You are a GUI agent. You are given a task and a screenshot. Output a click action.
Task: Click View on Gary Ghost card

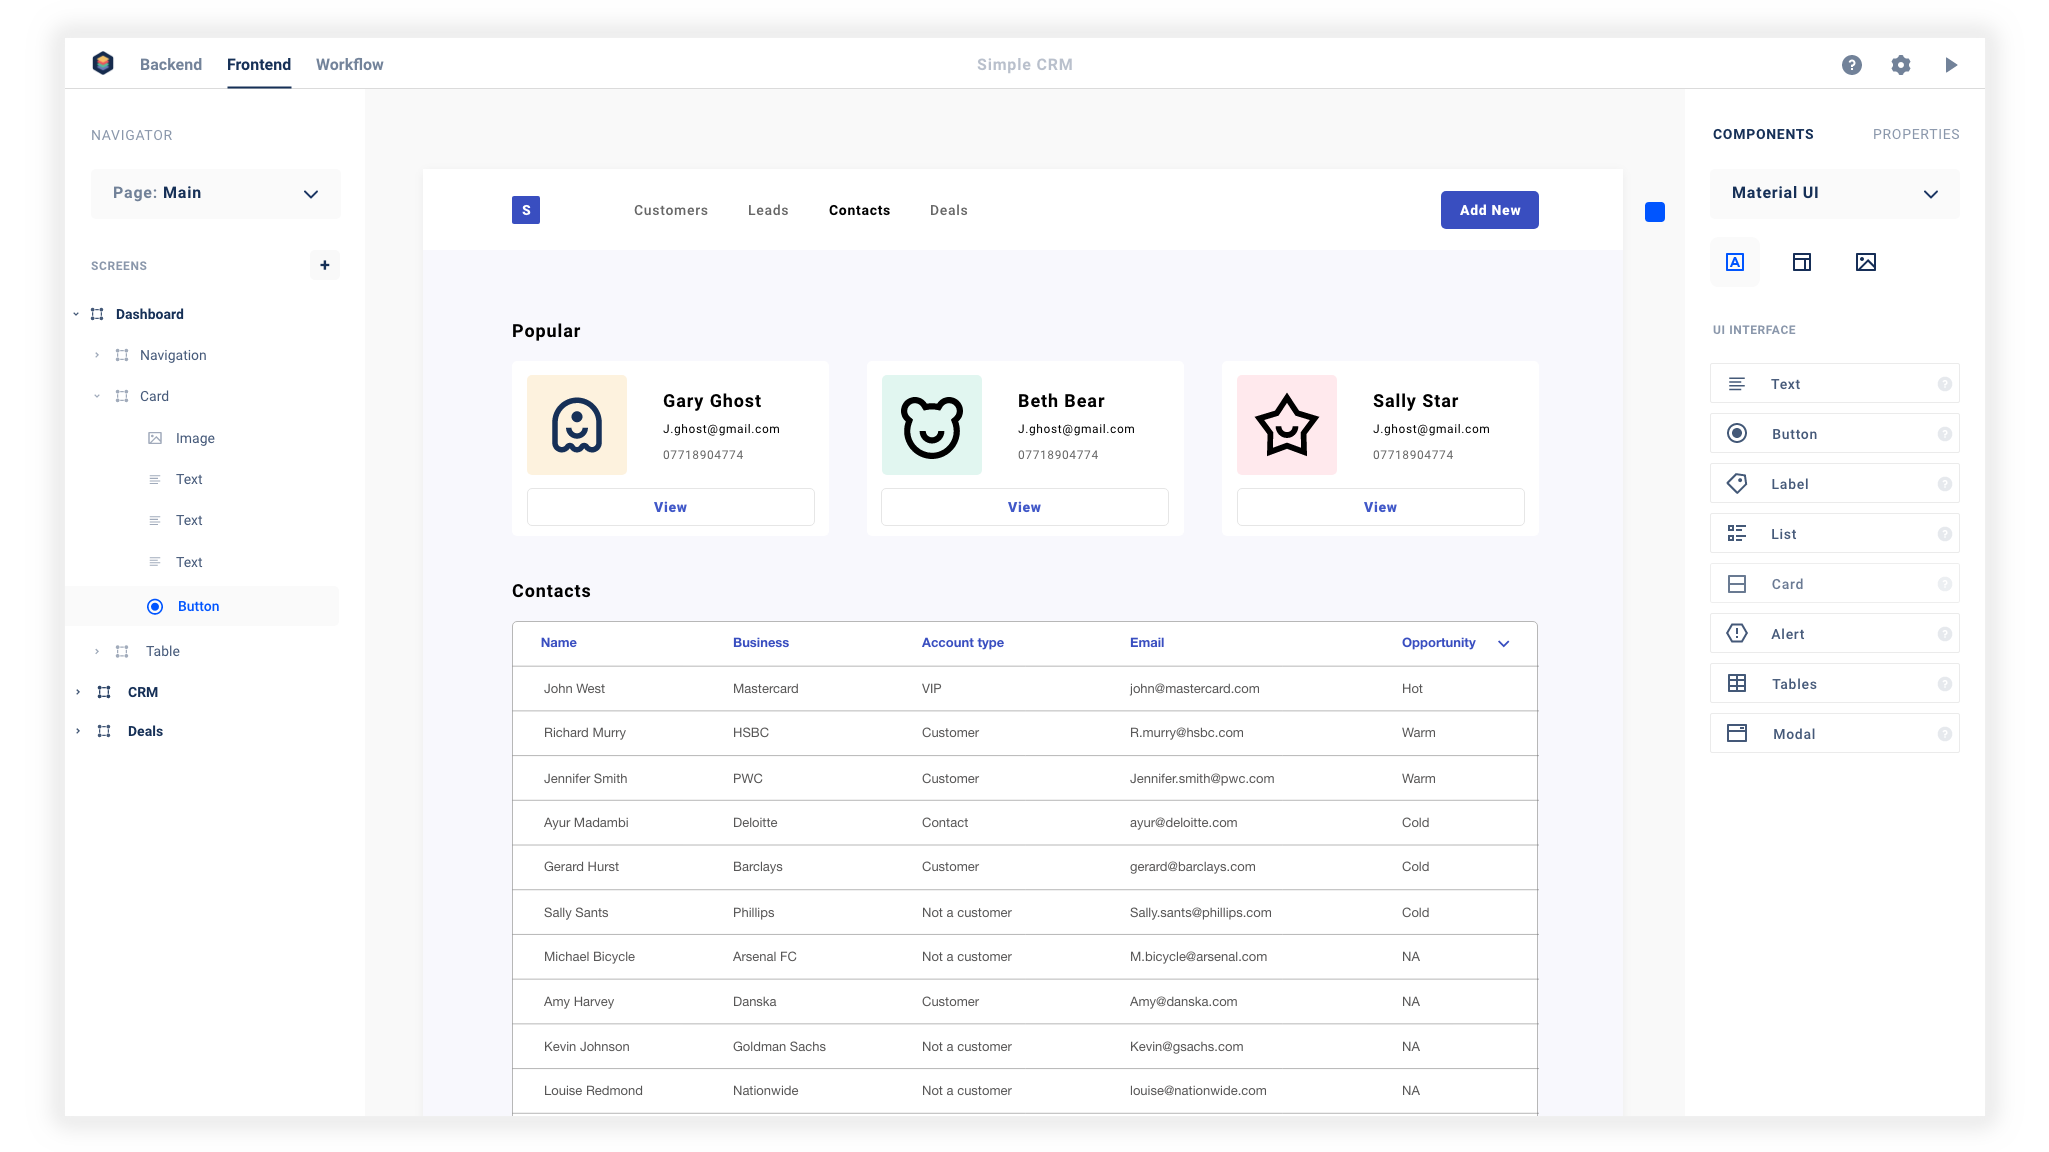[671, 507]
